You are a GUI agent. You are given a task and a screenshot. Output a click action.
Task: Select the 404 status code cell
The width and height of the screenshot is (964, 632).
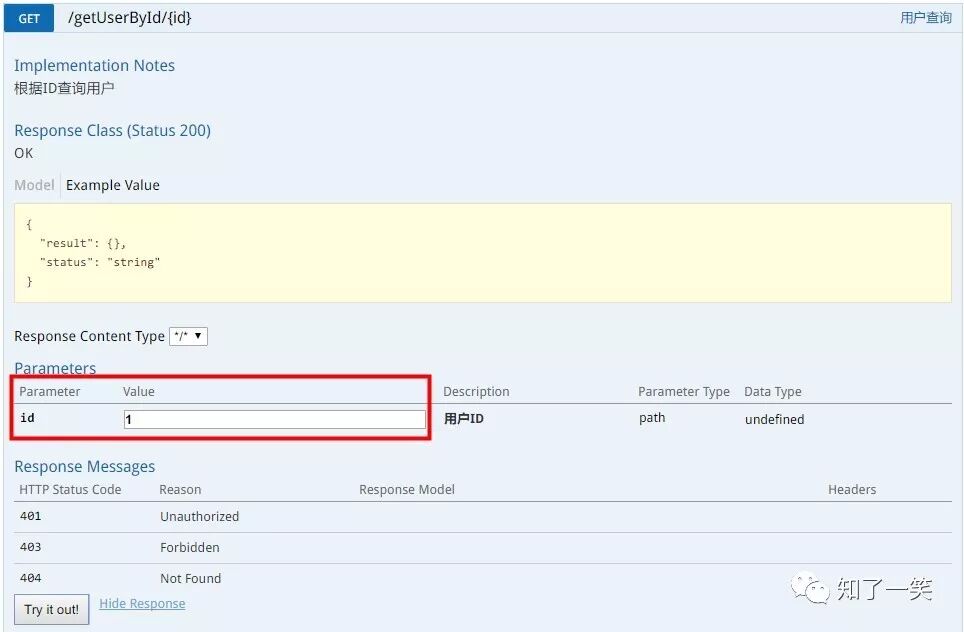click(x=30, y=578)
